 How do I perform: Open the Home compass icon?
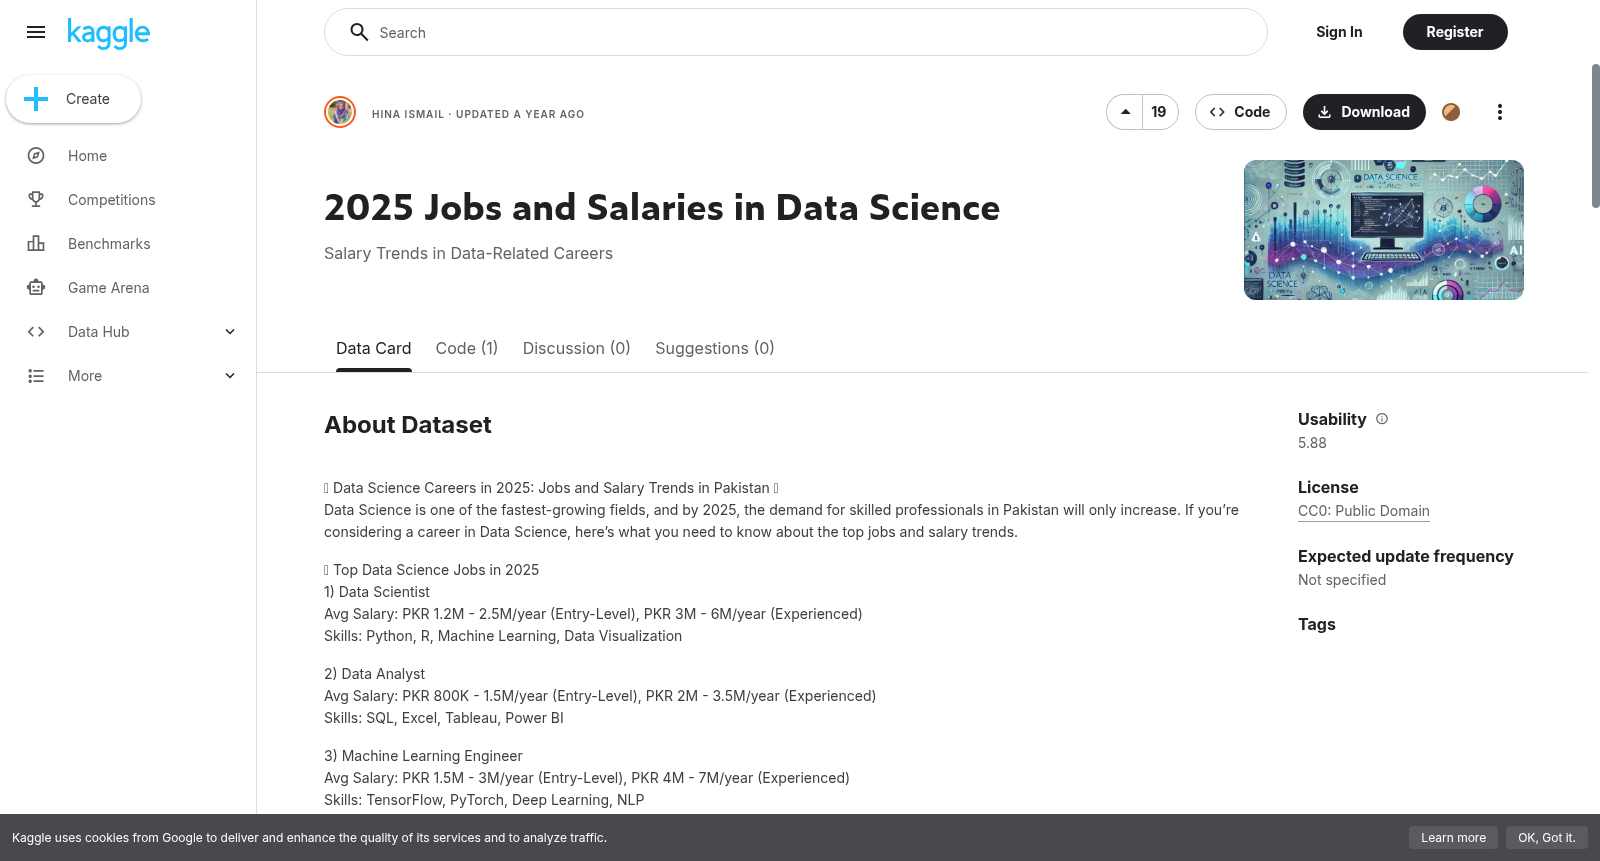tap(36, 156)
